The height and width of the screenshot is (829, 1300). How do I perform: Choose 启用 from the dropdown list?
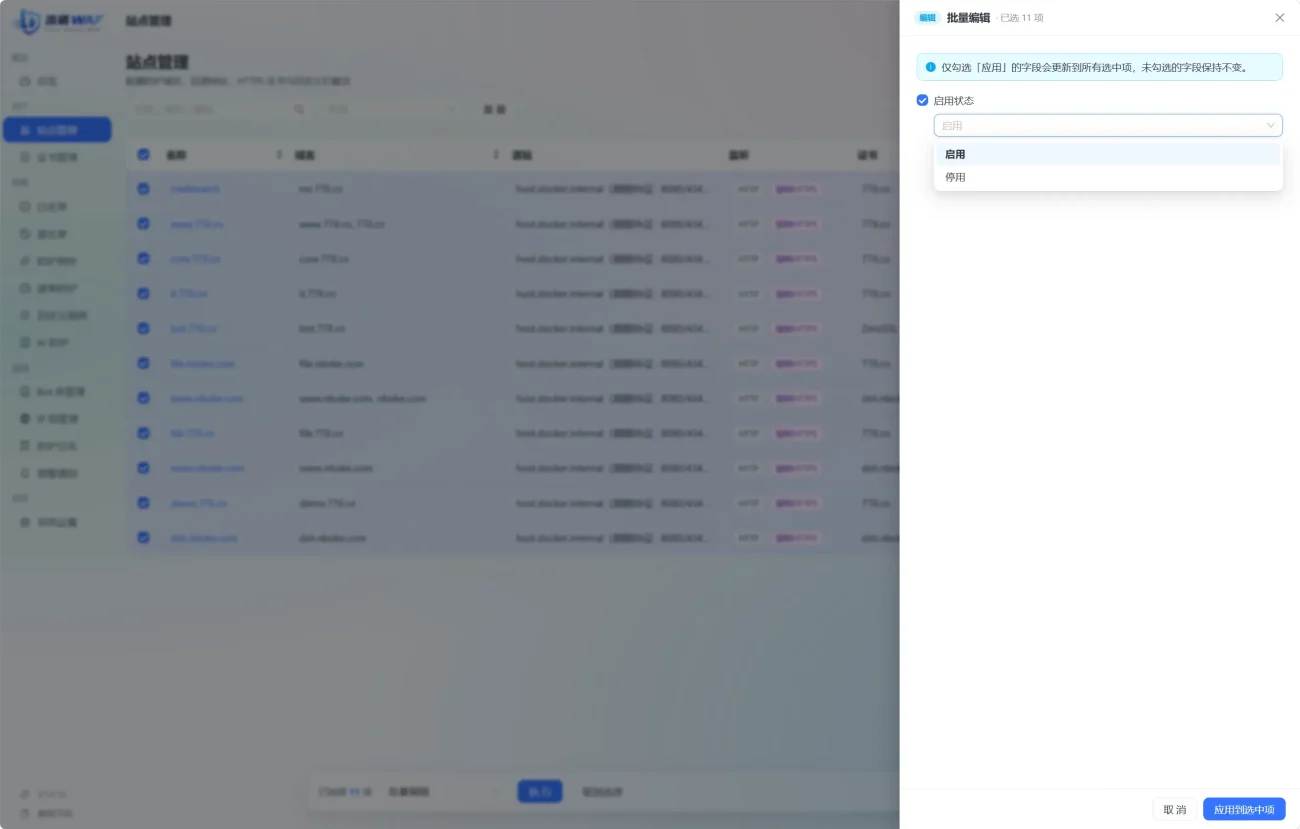(x=1108, y=154)
